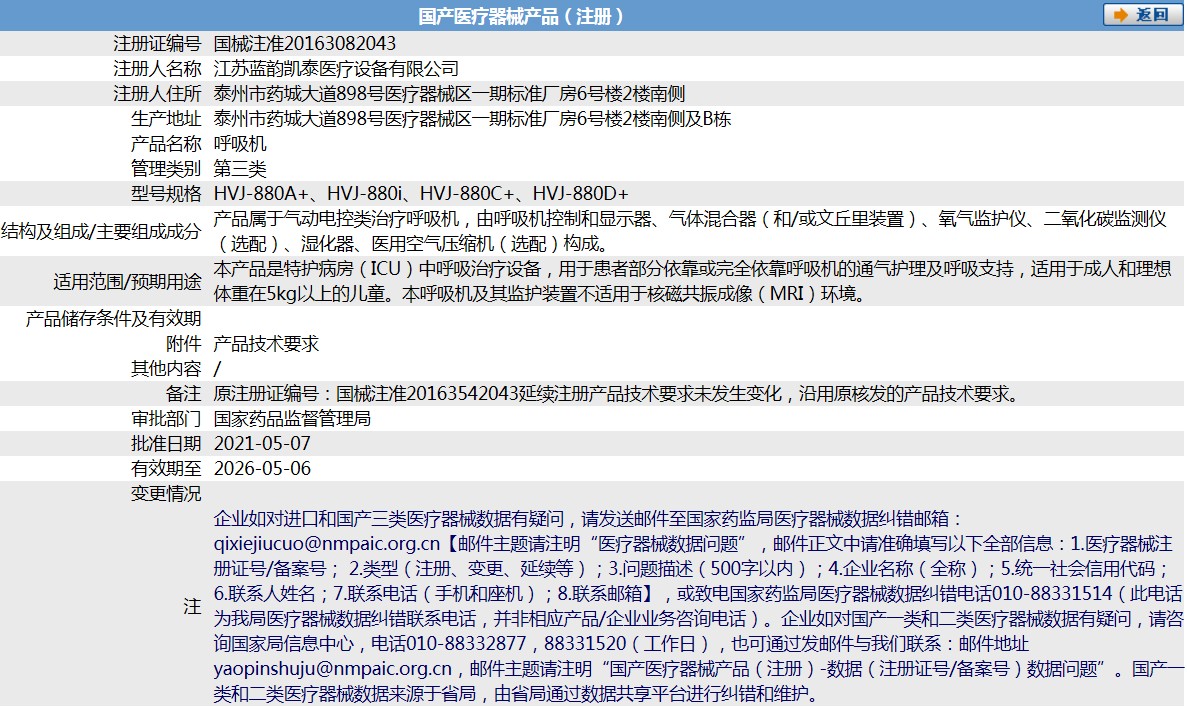This screenshot has width=1187, height=708.
Task: Click email qixiejiucuo@nmpaic.org.cn in the note
Action: 327,544
